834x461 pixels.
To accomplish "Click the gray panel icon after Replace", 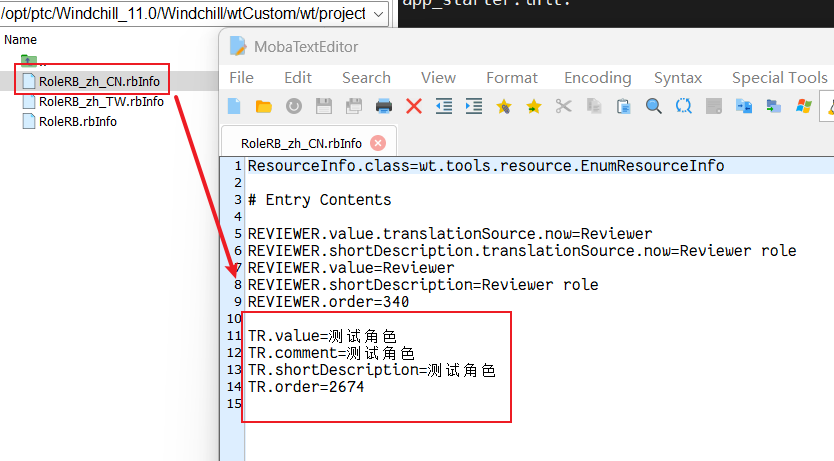I will [x=714, y=106].
